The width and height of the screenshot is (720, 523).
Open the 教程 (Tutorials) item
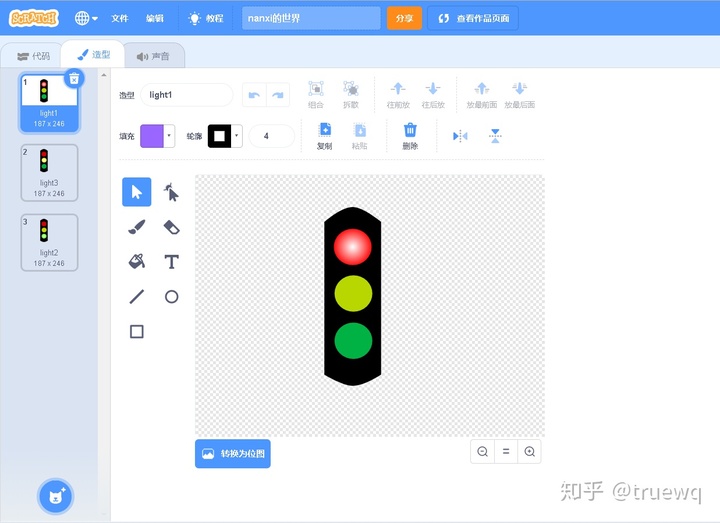pyautogui.click(x=206, y=18)
